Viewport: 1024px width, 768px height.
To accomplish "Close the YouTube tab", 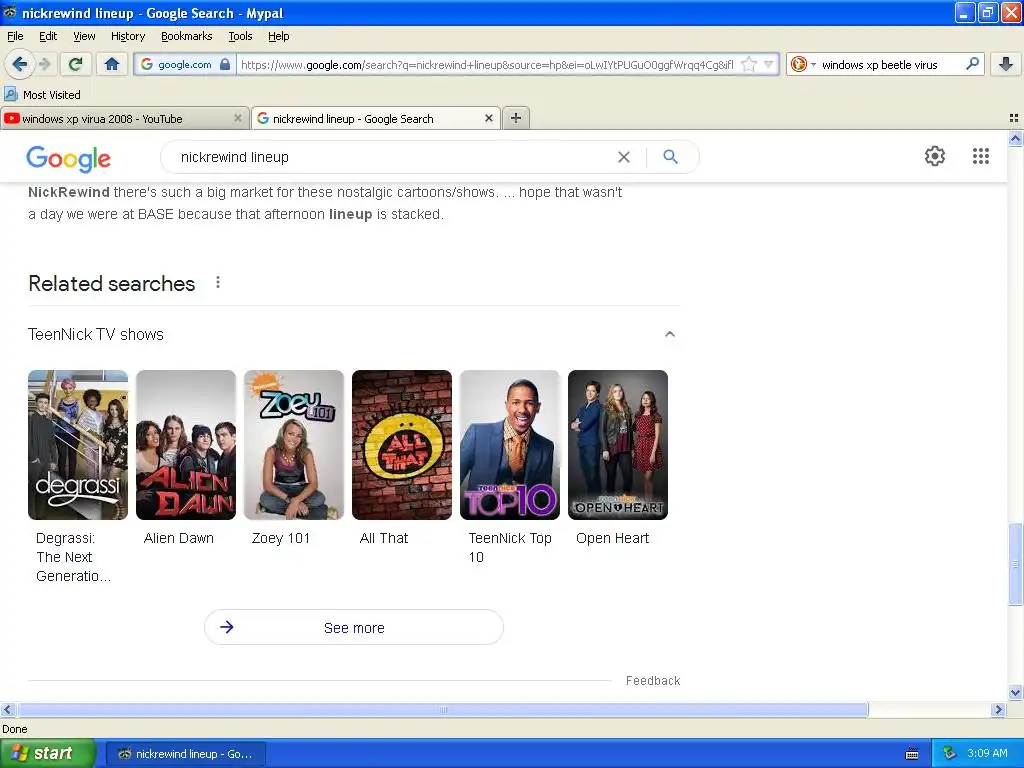I will 238,118.
